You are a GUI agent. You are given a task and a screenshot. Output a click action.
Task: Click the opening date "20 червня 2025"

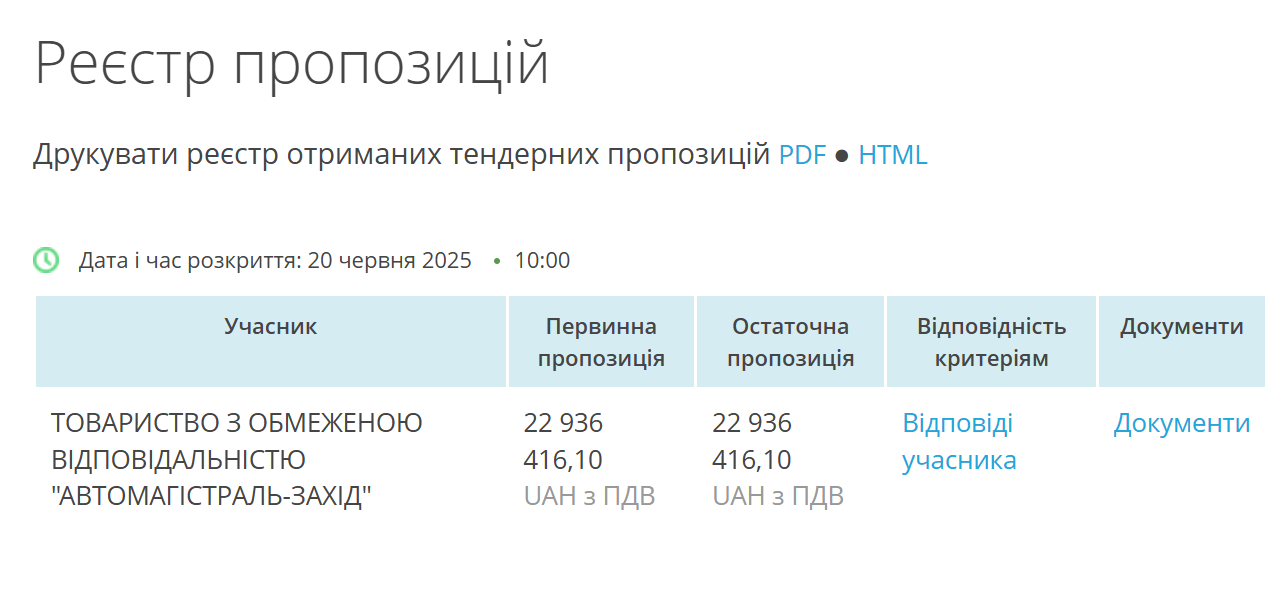[389, 261]
